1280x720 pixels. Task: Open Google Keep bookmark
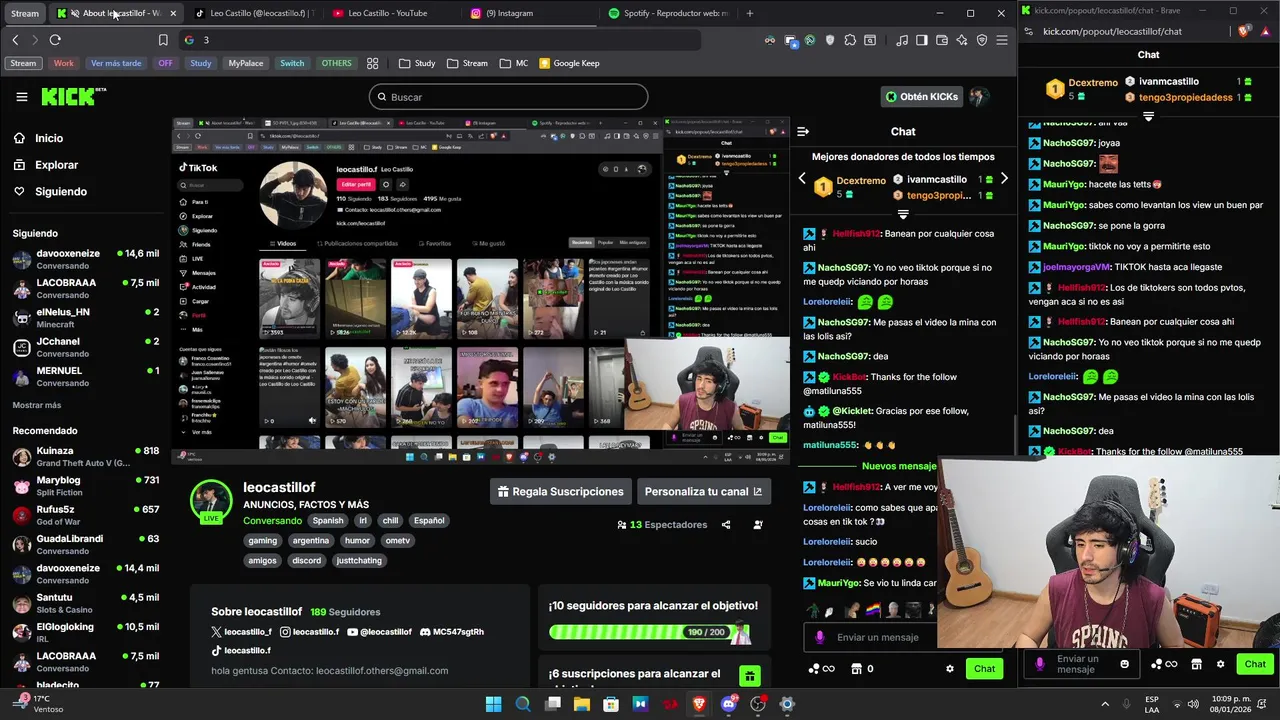click(568, 63)
